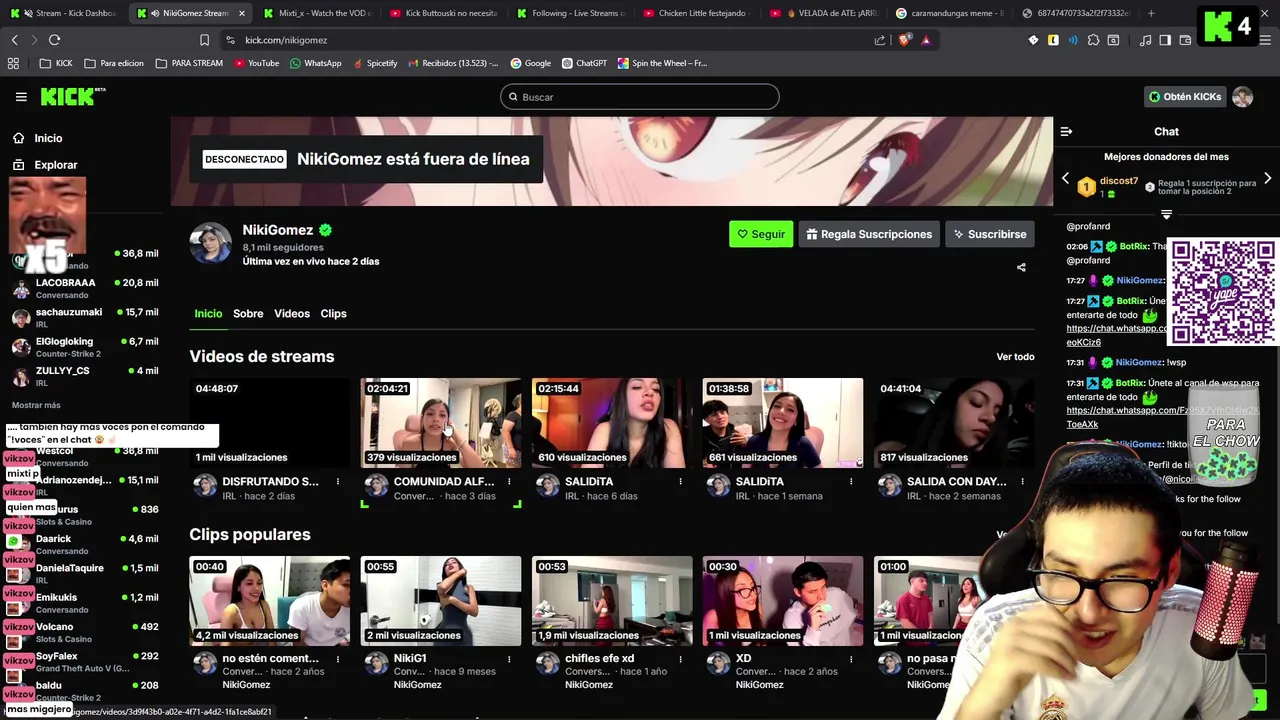
Task: Open browser apps grid icon
Action: [13, 63]
